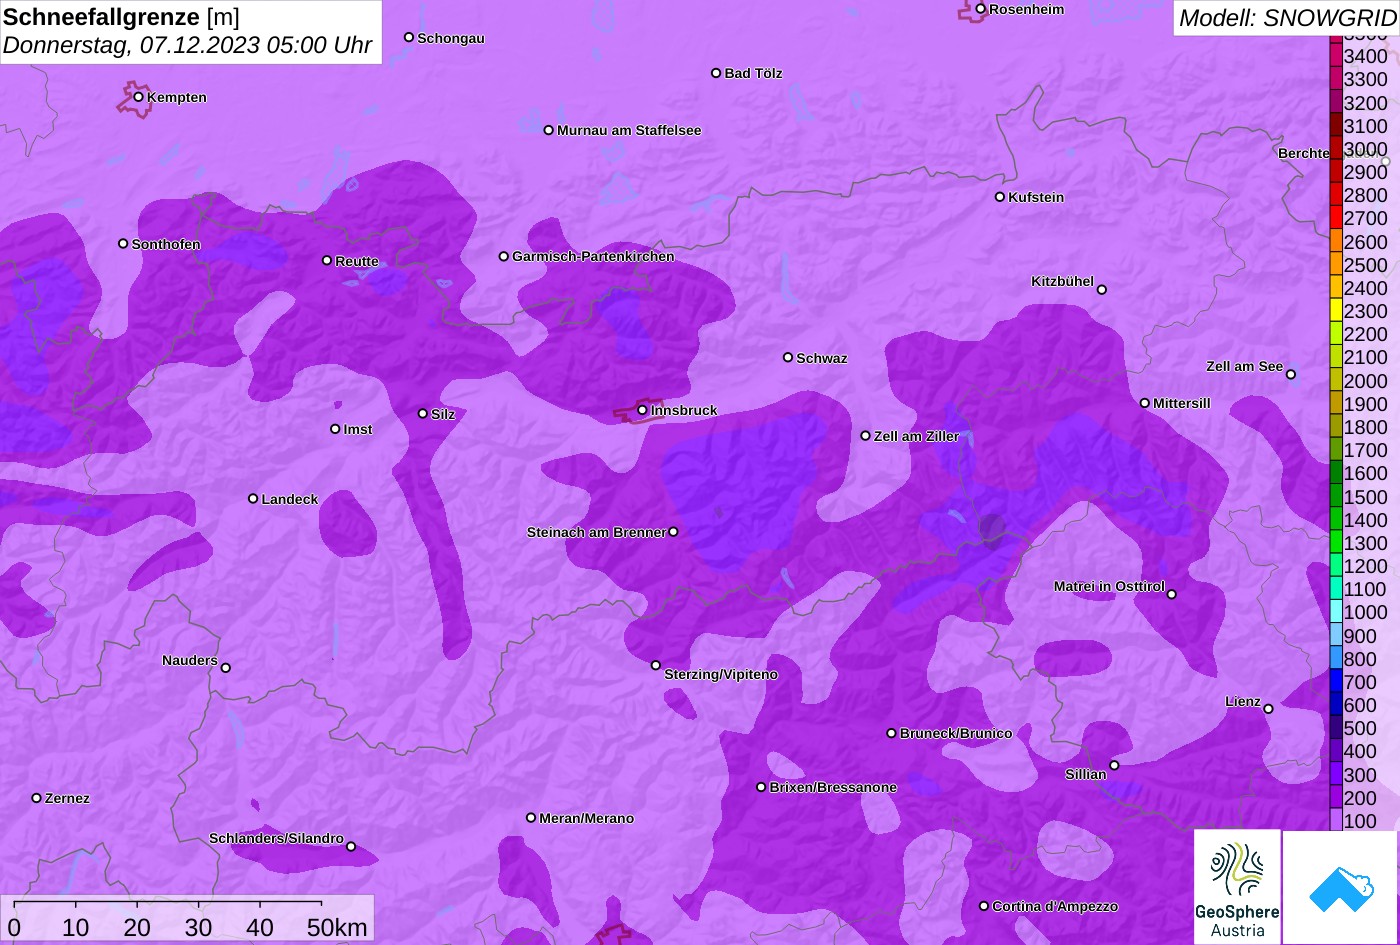
Task: Select the Zernez marker dot
Action: 37,798
